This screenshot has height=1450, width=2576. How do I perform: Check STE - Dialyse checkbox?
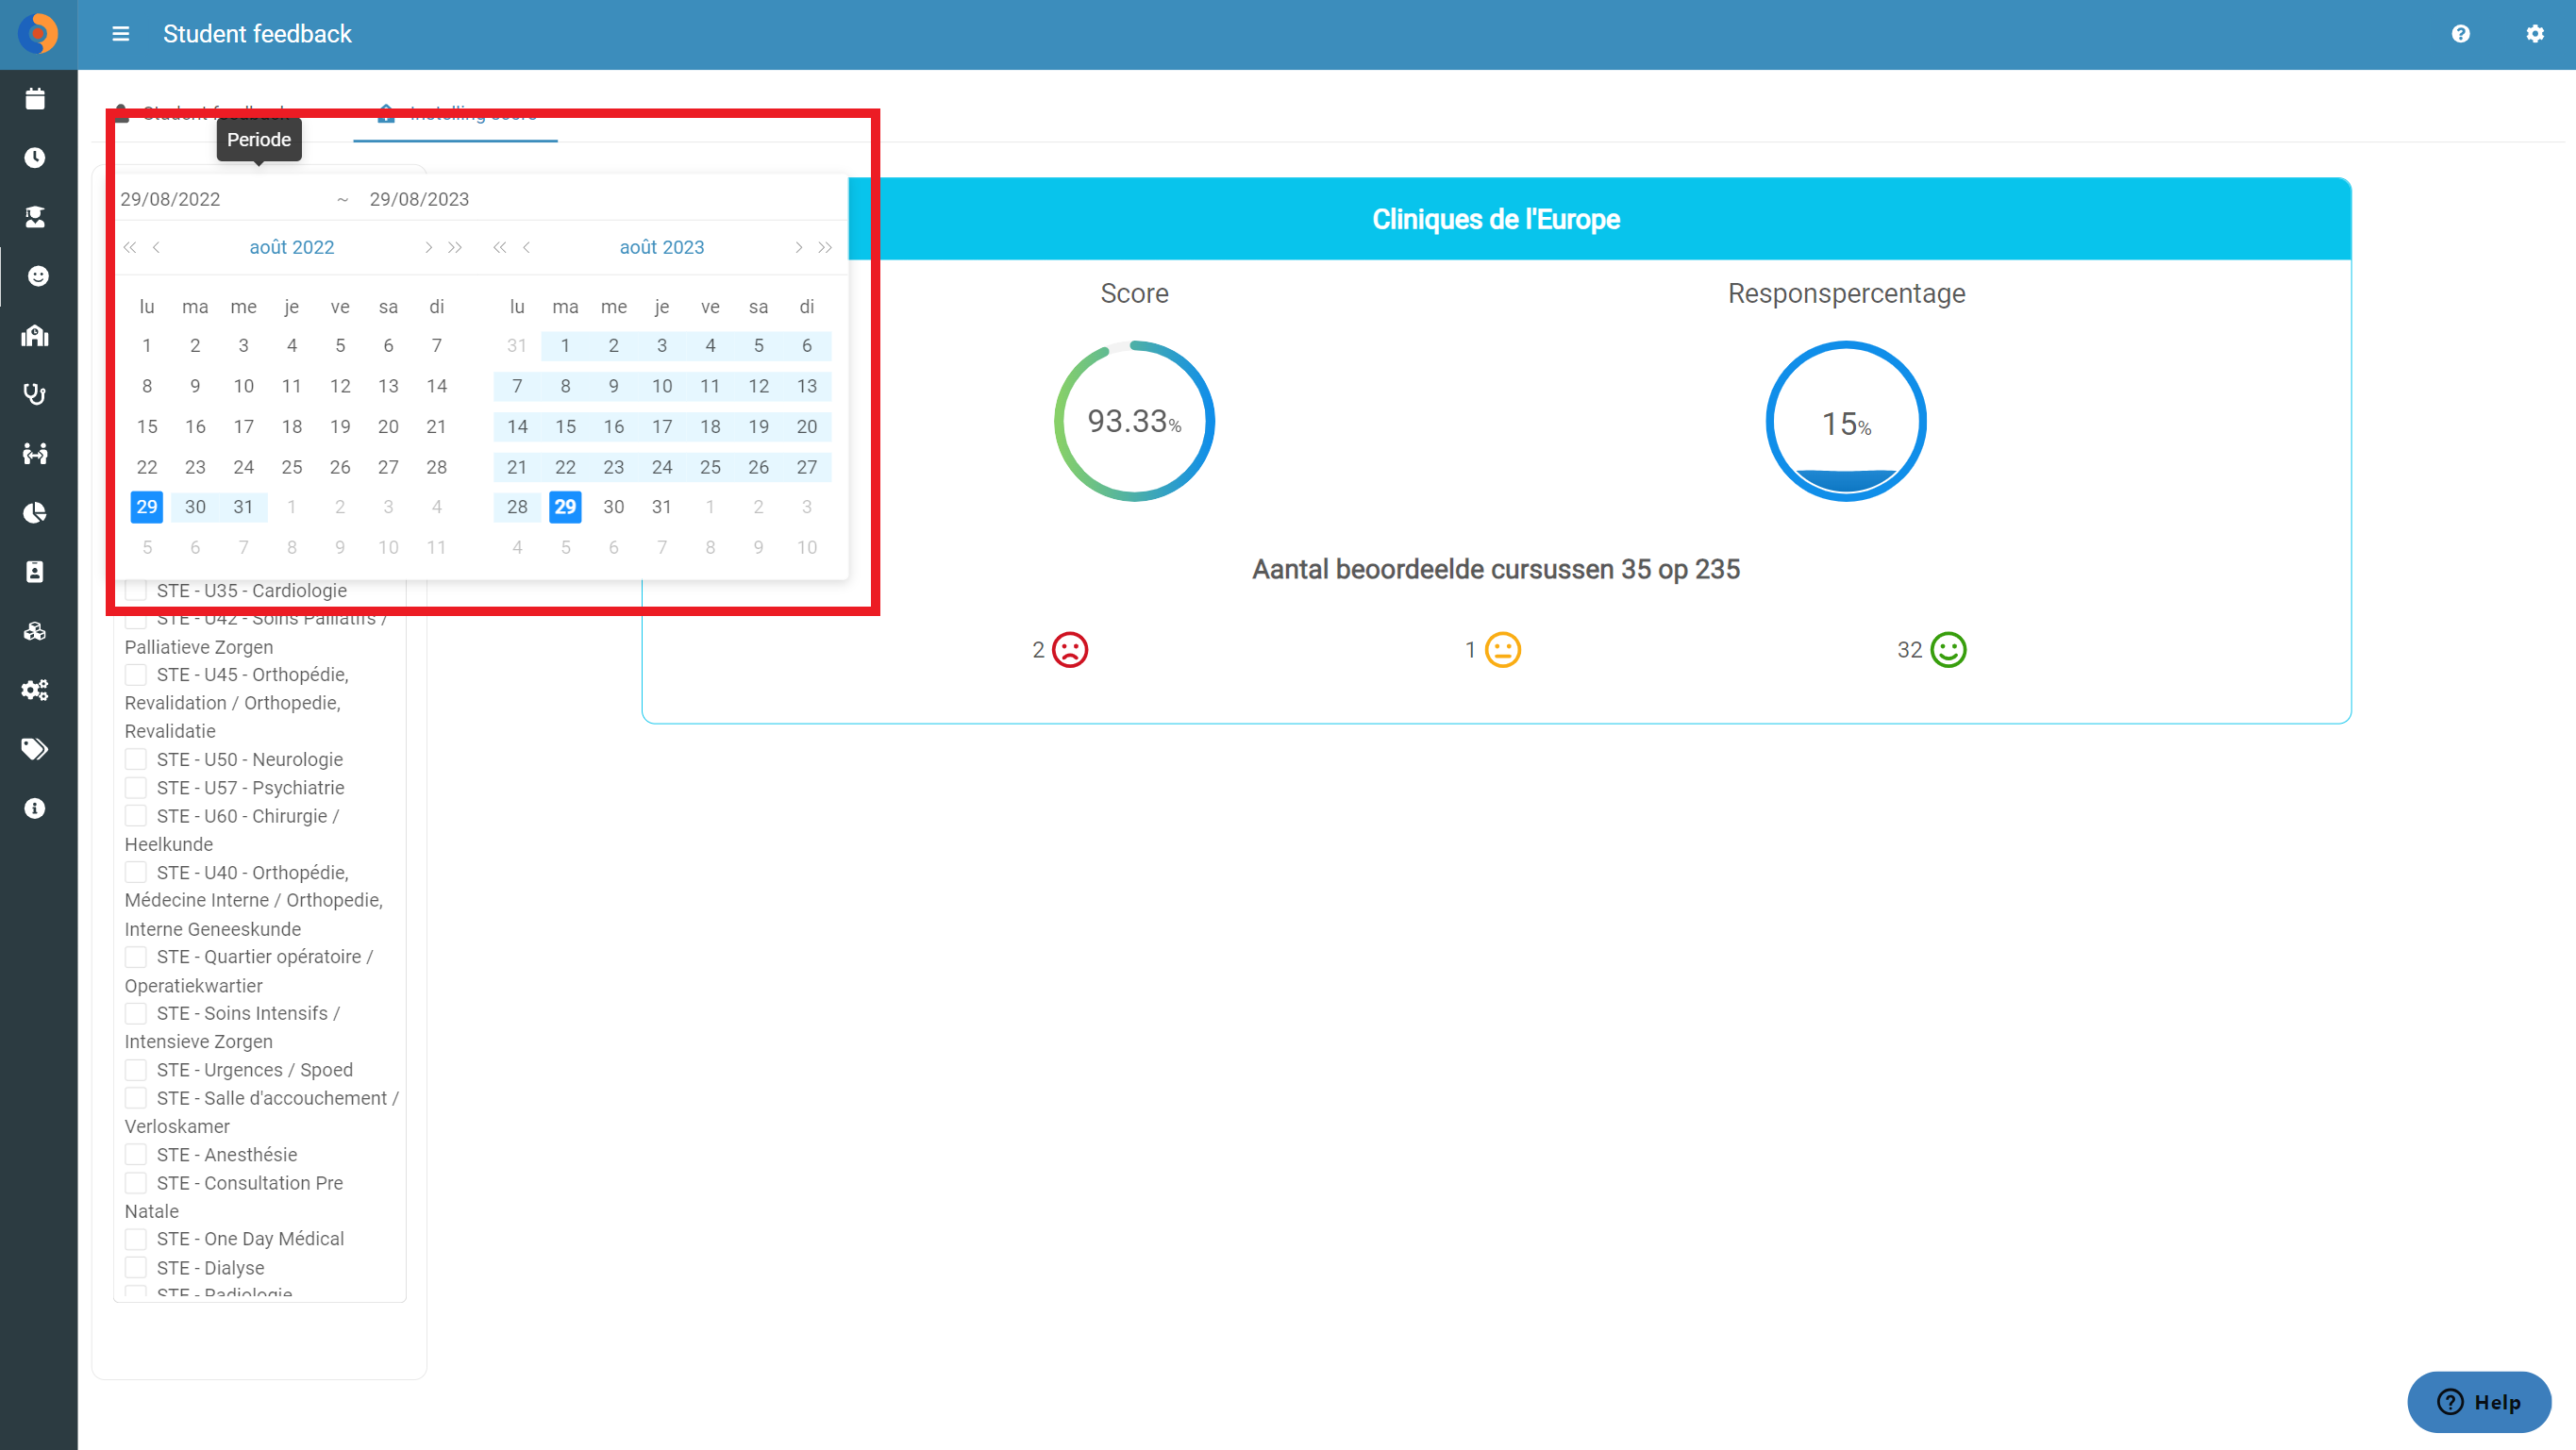(x=136, y=1268)
